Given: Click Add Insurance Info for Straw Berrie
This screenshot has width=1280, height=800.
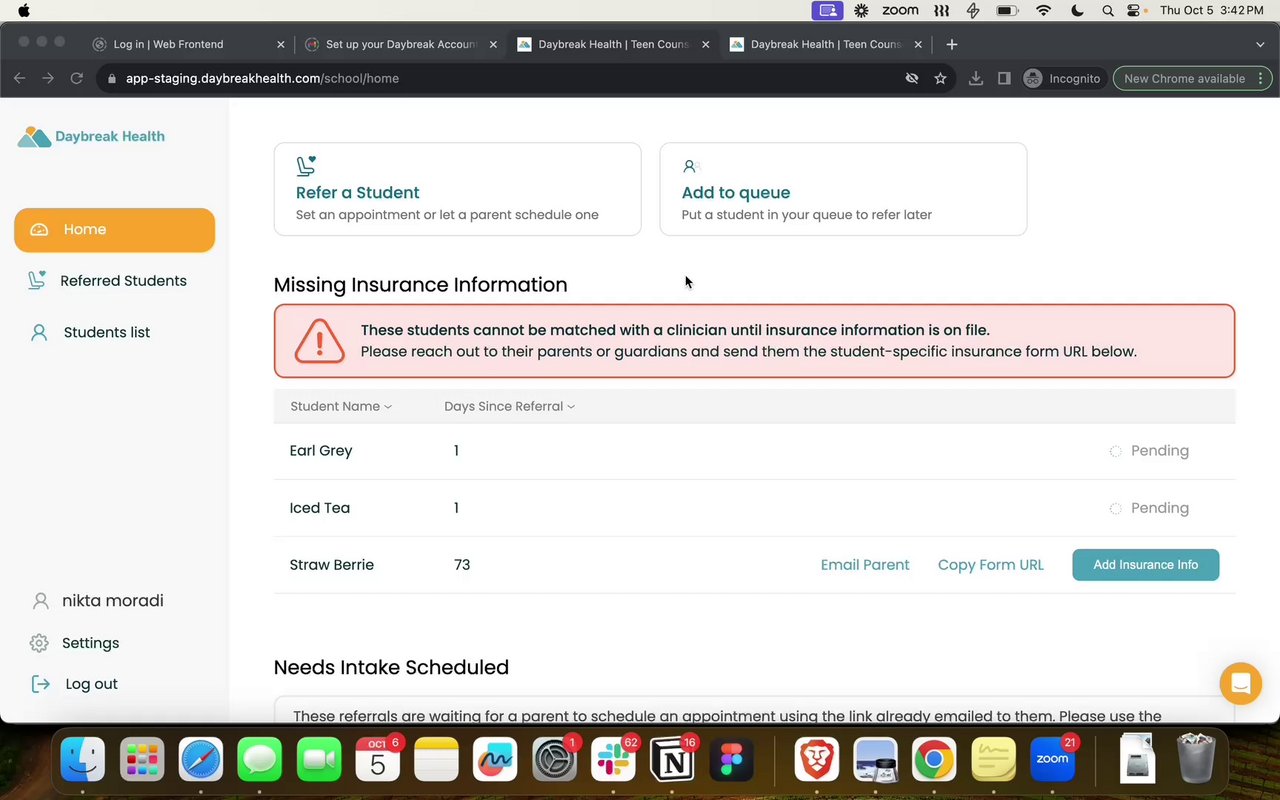Looking at the screenshot, I should (x=1145, y=565).
